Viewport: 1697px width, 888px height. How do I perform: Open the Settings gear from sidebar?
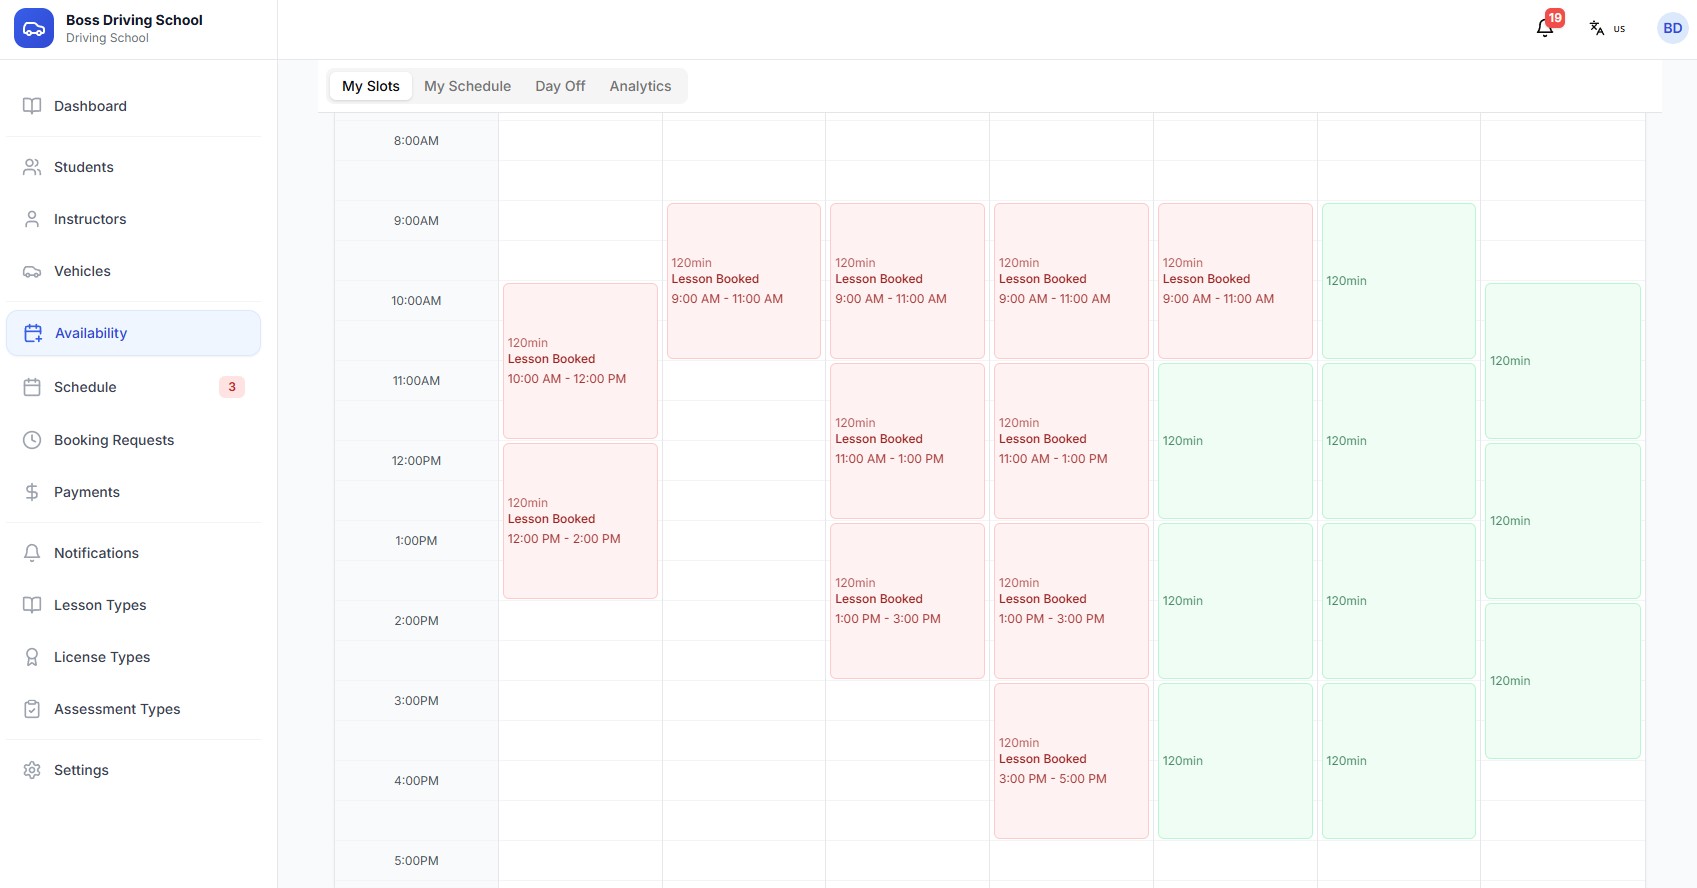[x=31, y=770]
